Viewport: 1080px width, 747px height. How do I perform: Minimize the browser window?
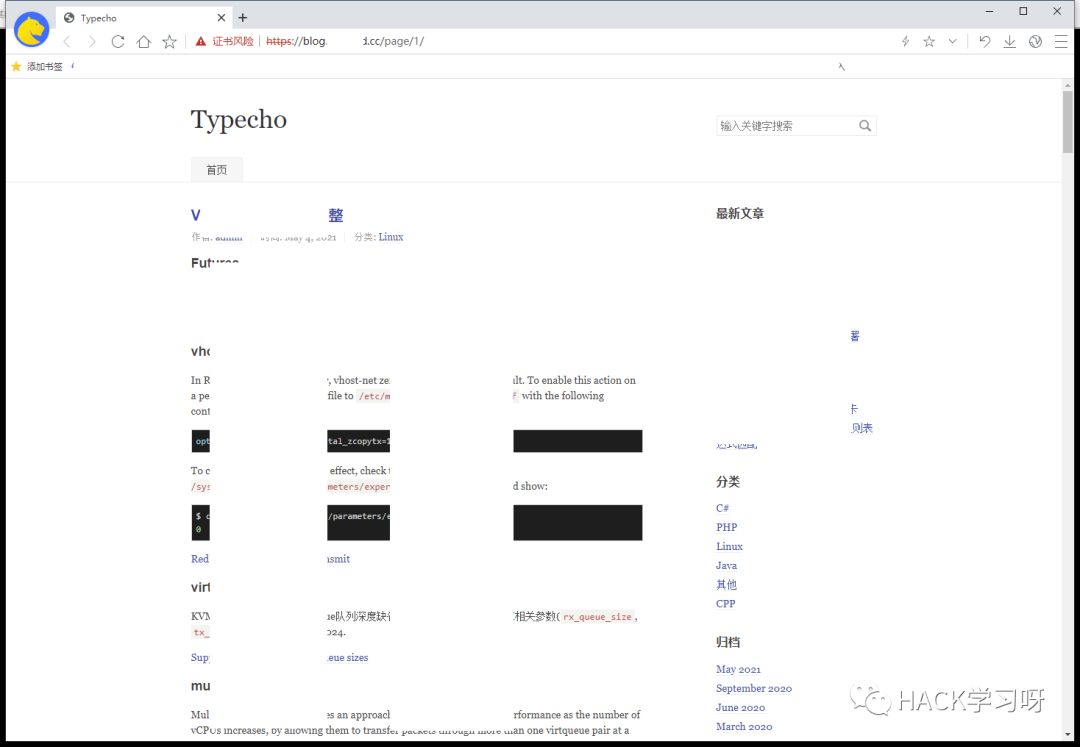click(990, 11)
